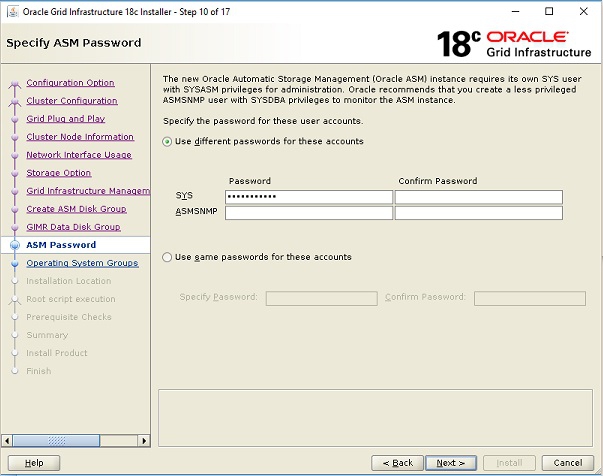Jump to the Storage Option step
Viewport: 603px width, 476px height.
click(x=59, y=173)
